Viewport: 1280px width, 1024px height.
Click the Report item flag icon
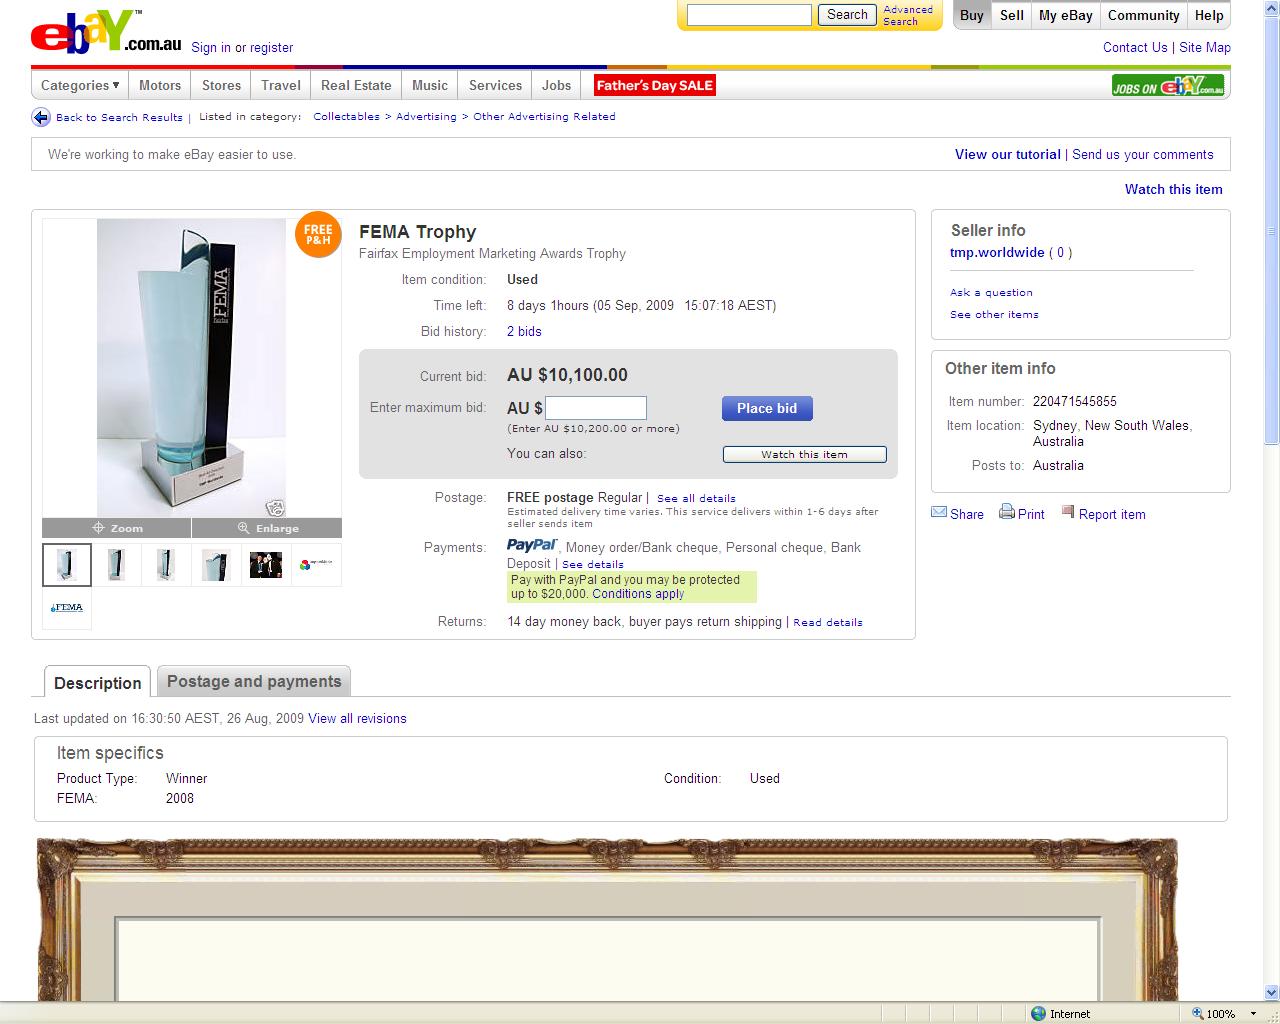click(1068, 513)
